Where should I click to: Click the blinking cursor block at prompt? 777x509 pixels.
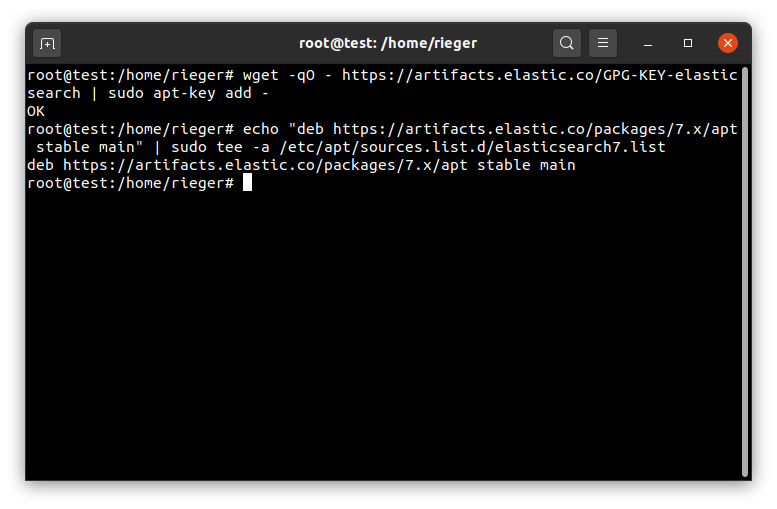247,182
